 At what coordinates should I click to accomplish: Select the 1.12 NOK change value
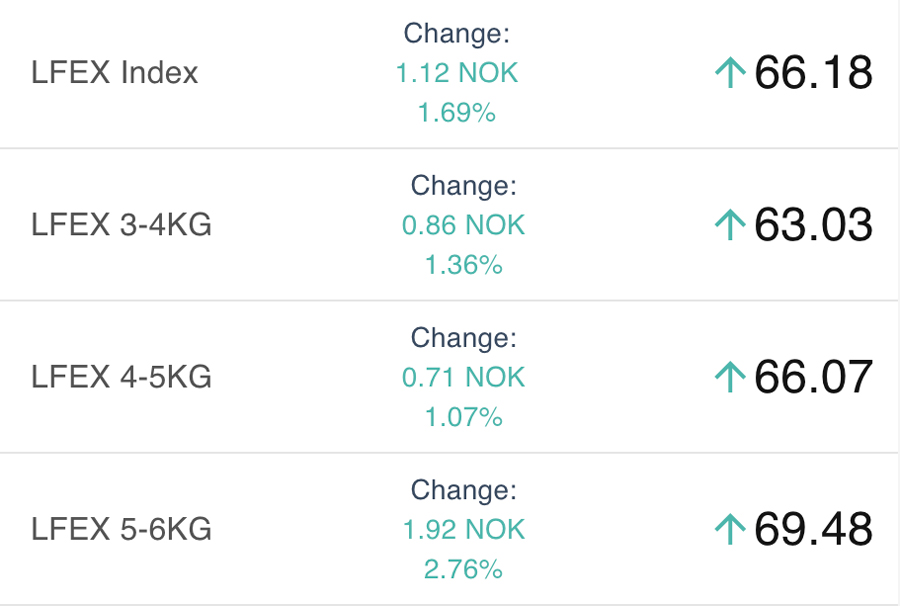[457, 73]
